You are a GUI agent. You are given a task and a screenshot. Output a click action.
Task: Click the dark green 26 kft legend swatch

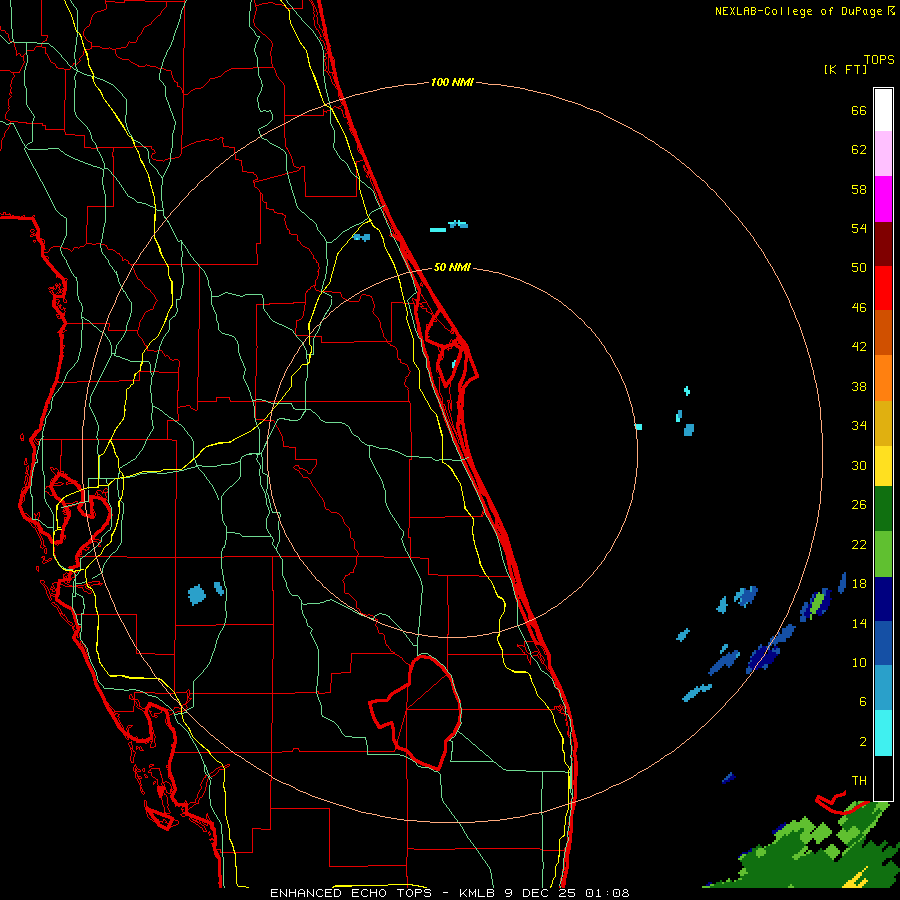tap(883, 509)
